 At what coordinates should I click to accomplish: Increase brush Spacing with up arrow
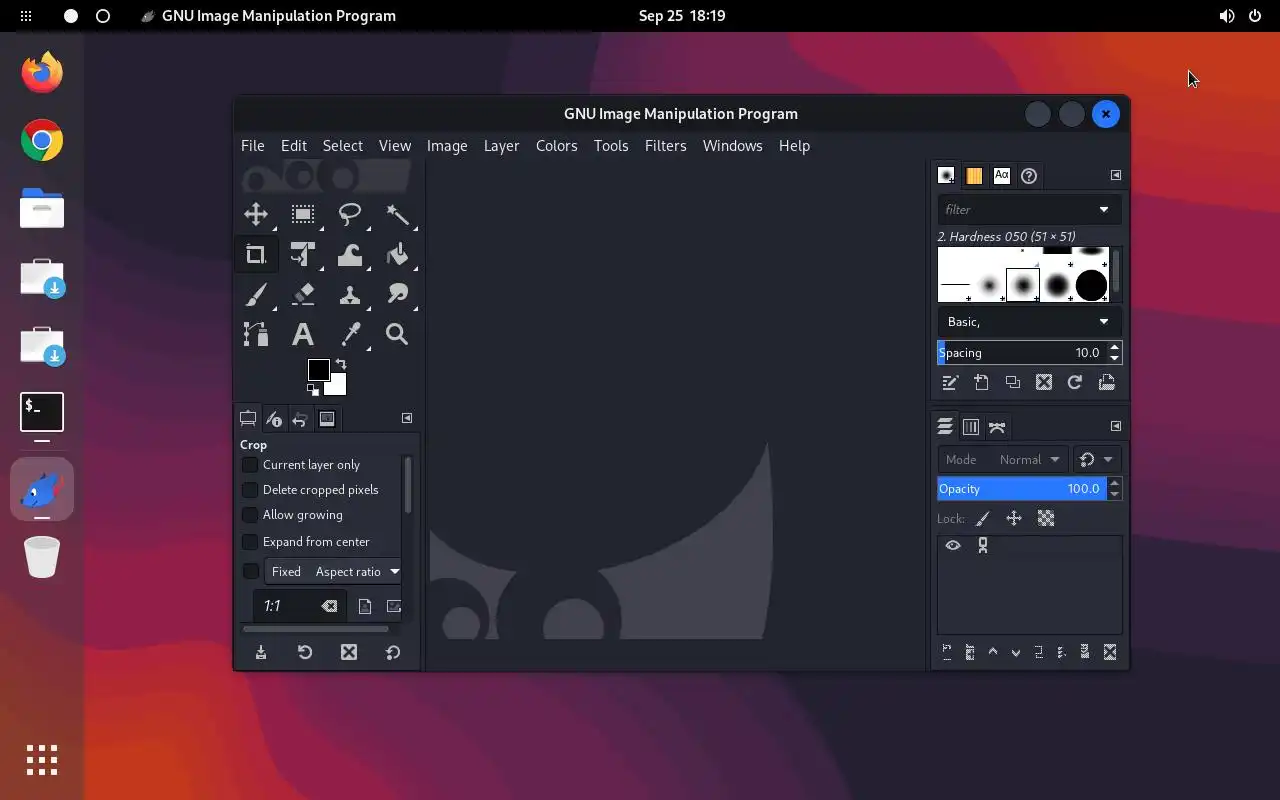1115,347
